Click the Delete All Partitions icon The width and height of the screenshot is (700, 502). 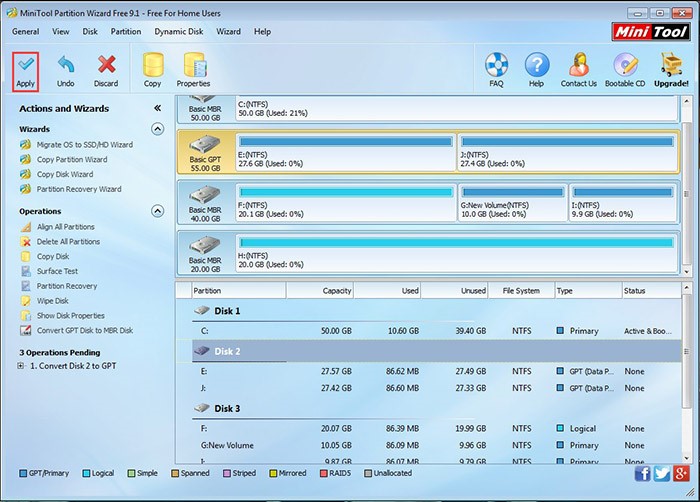pyautogui.click(x=26, y=242)
